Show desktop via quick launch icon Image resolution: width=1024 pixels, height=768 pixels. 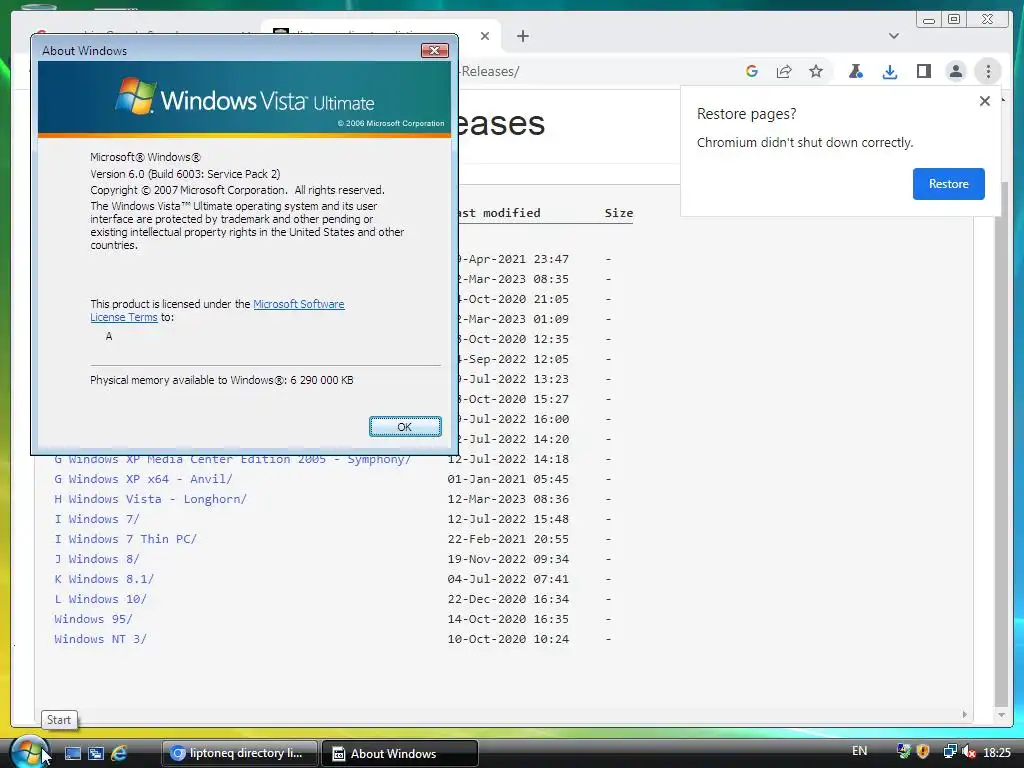pos(72,753)
